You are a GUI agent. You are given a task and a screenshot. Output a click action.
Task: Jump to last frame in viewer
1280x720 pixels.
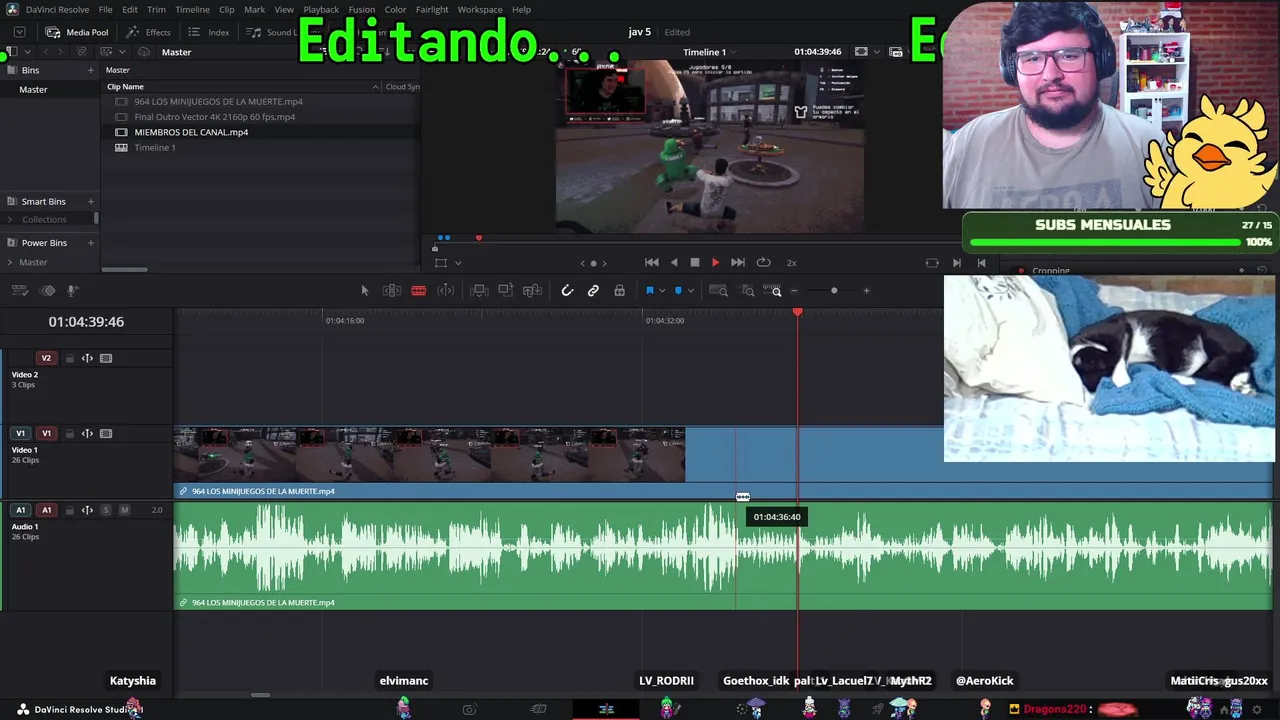(x=738, y=263)
